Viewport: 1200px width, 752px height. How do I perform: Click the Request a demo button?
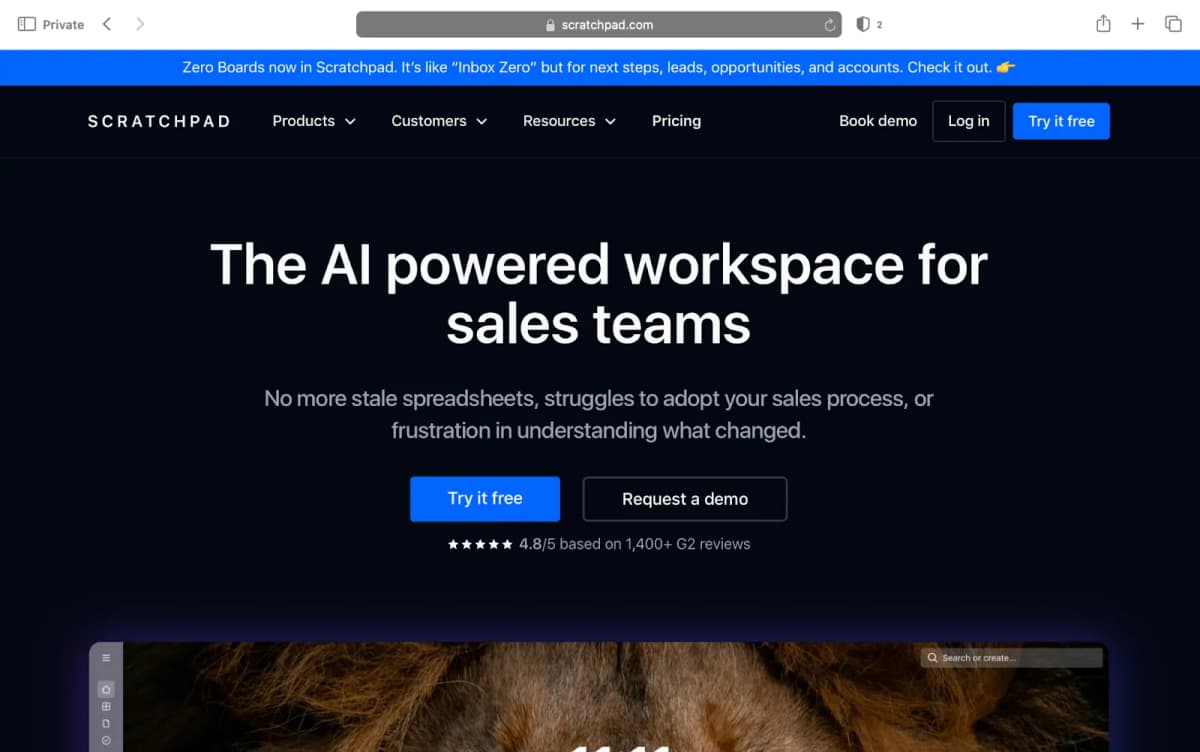685,499
